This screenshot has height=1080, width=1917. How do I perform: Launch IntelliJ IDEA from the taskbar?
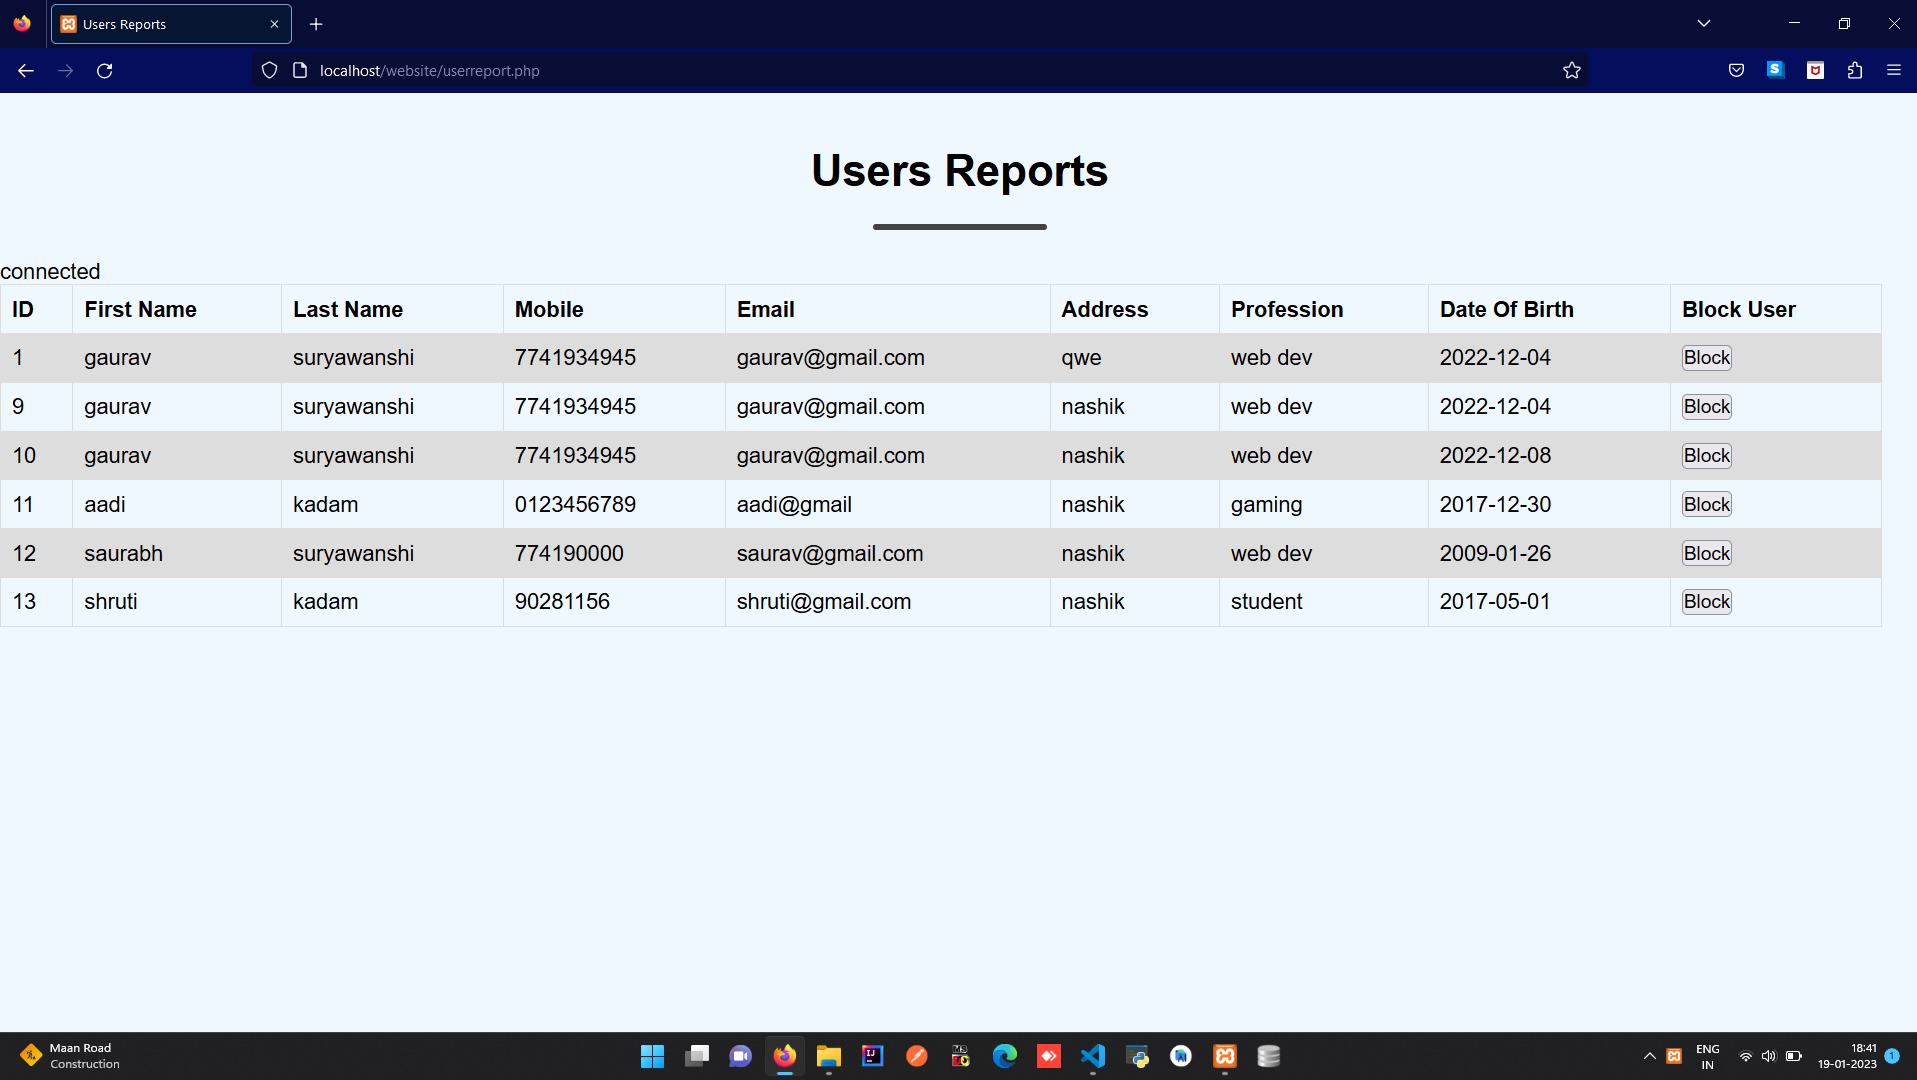pos(872,1056)
